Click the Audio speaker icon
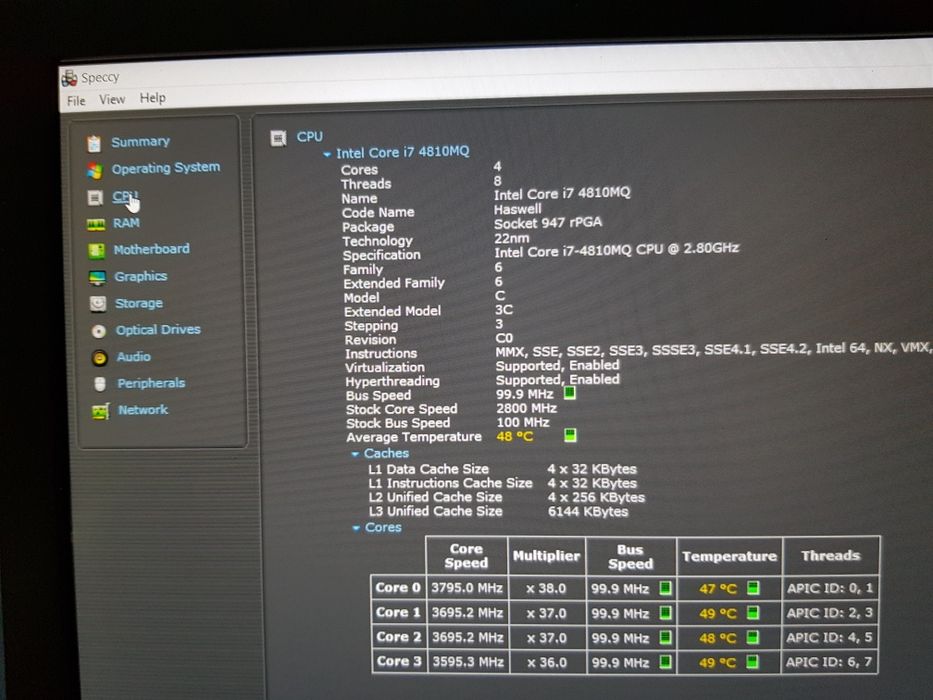 point(99,358)
